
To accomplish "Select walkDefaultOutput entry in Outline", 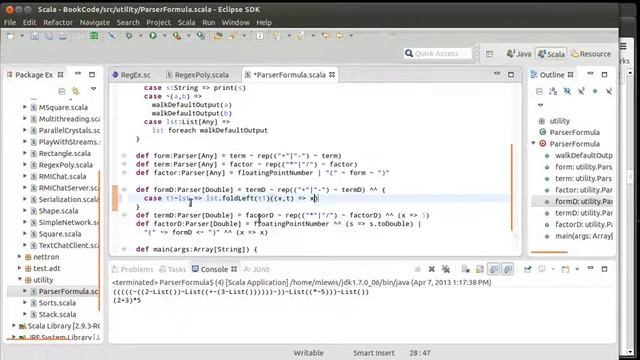I will point(583,156).
